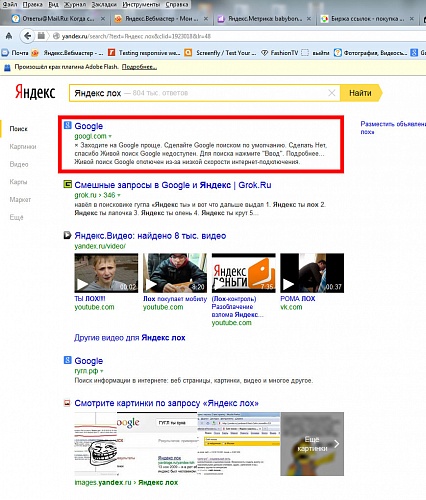Open the Разместить объявление link
426x500 pixels.
393,128
